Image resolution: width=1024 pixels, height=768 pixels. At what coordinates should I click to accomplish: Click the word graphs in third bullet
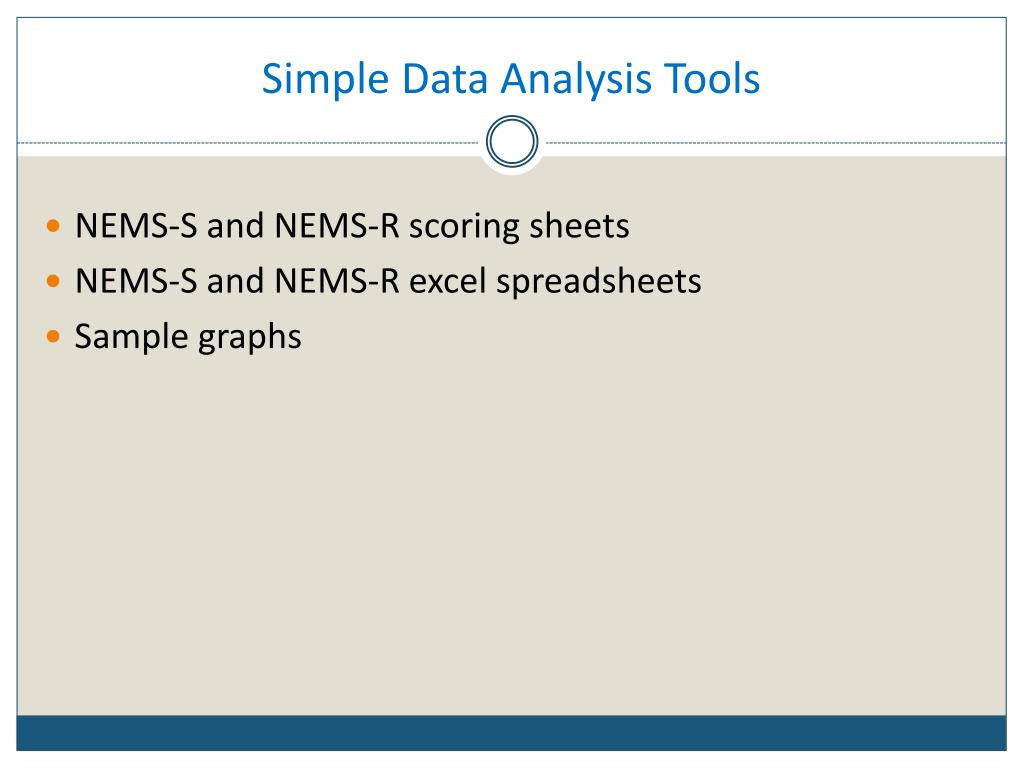tap(249, 337)
